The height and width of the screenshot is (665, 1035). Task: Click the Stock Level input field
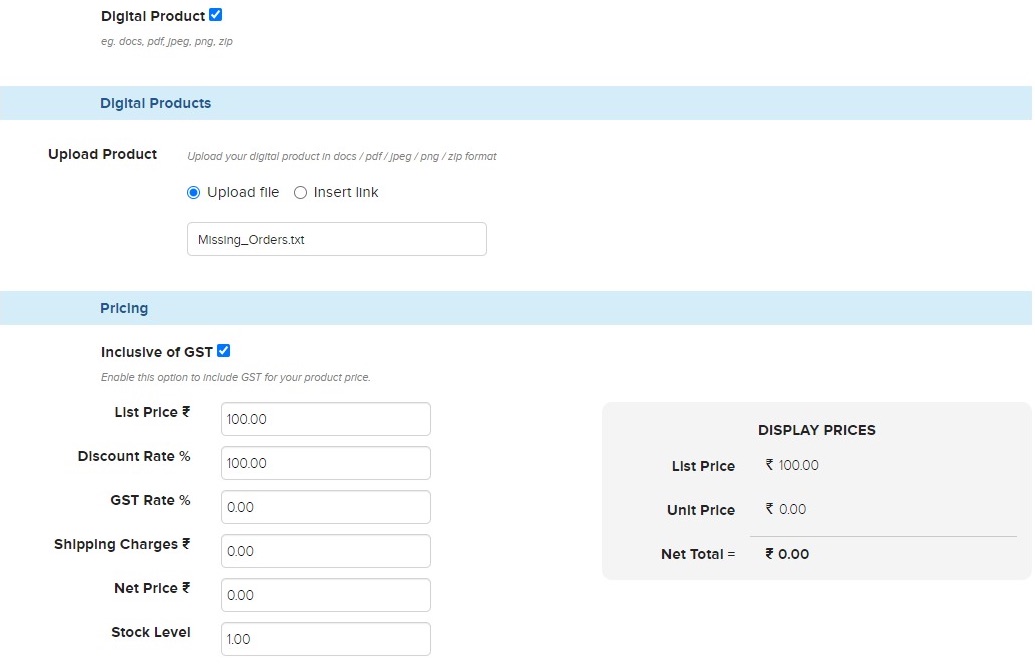pyautogui.click(x=325, y=639)
